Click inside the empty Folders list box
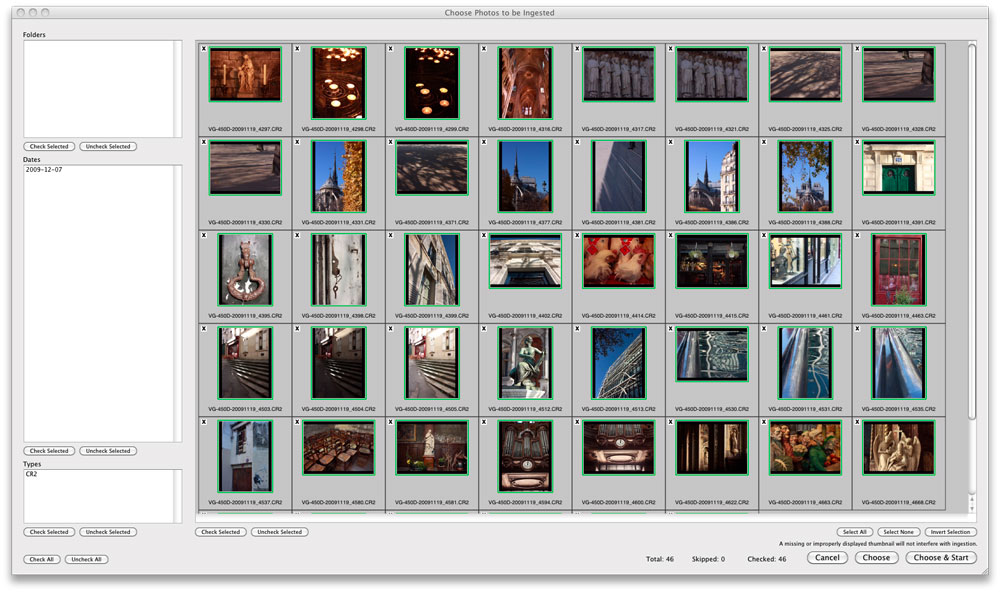Viewport: 1000px width, 592px height. coord(98,89)
